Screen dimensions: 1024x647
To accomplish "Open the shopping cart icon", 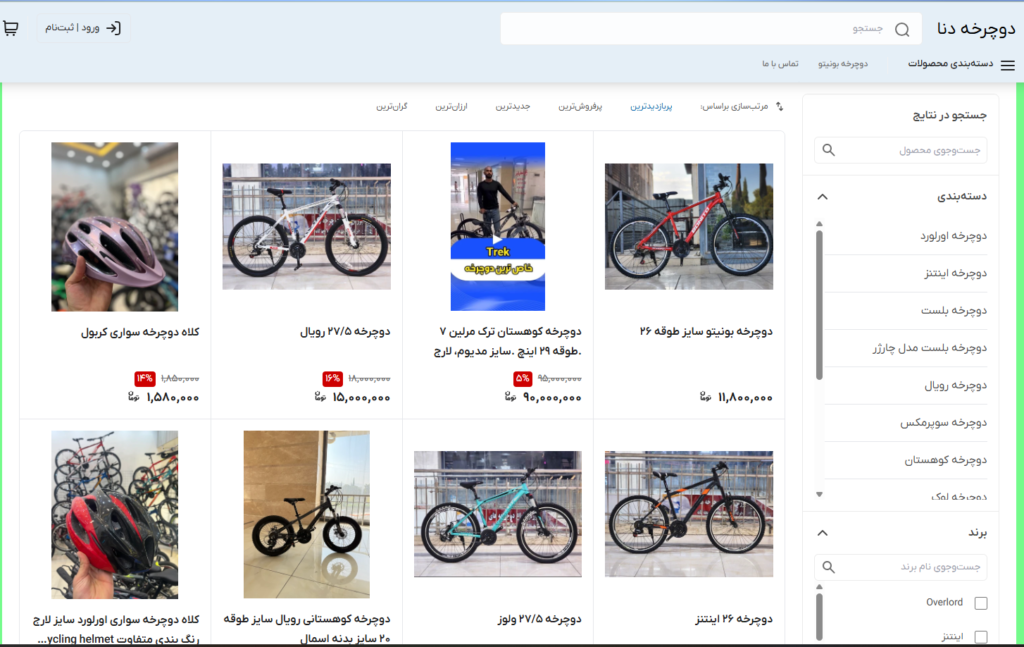I will (x=11, y=28).
